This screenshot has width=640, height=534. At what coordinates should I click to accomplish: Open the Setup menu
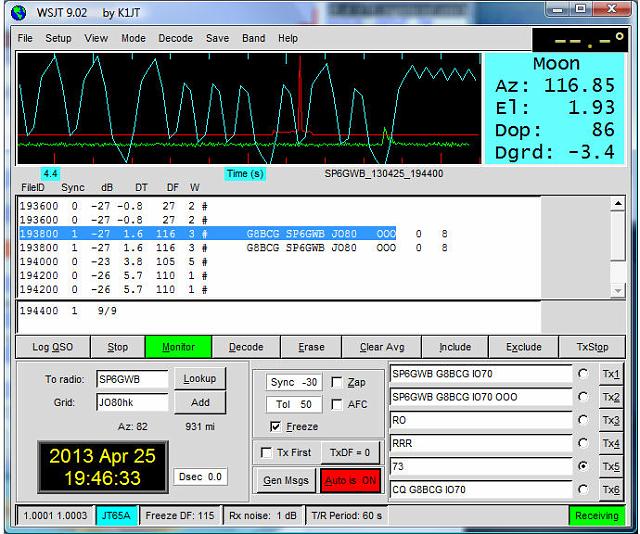coord(58,38)
